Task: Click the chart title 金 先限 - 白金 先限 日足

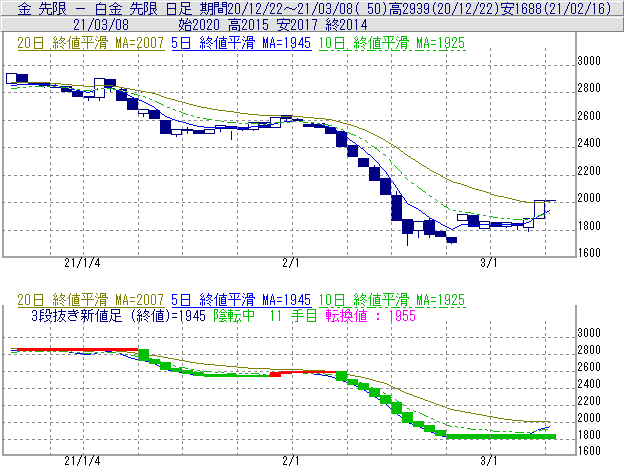Action: [x=105, y=8]
